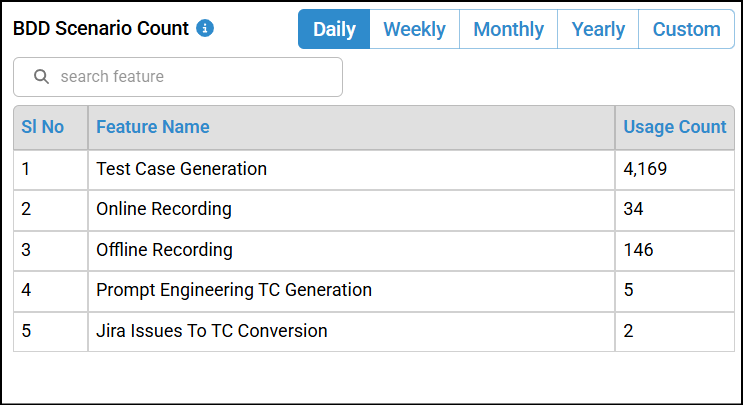Sort by the Usage Count column header

click(x=674, y=127)
